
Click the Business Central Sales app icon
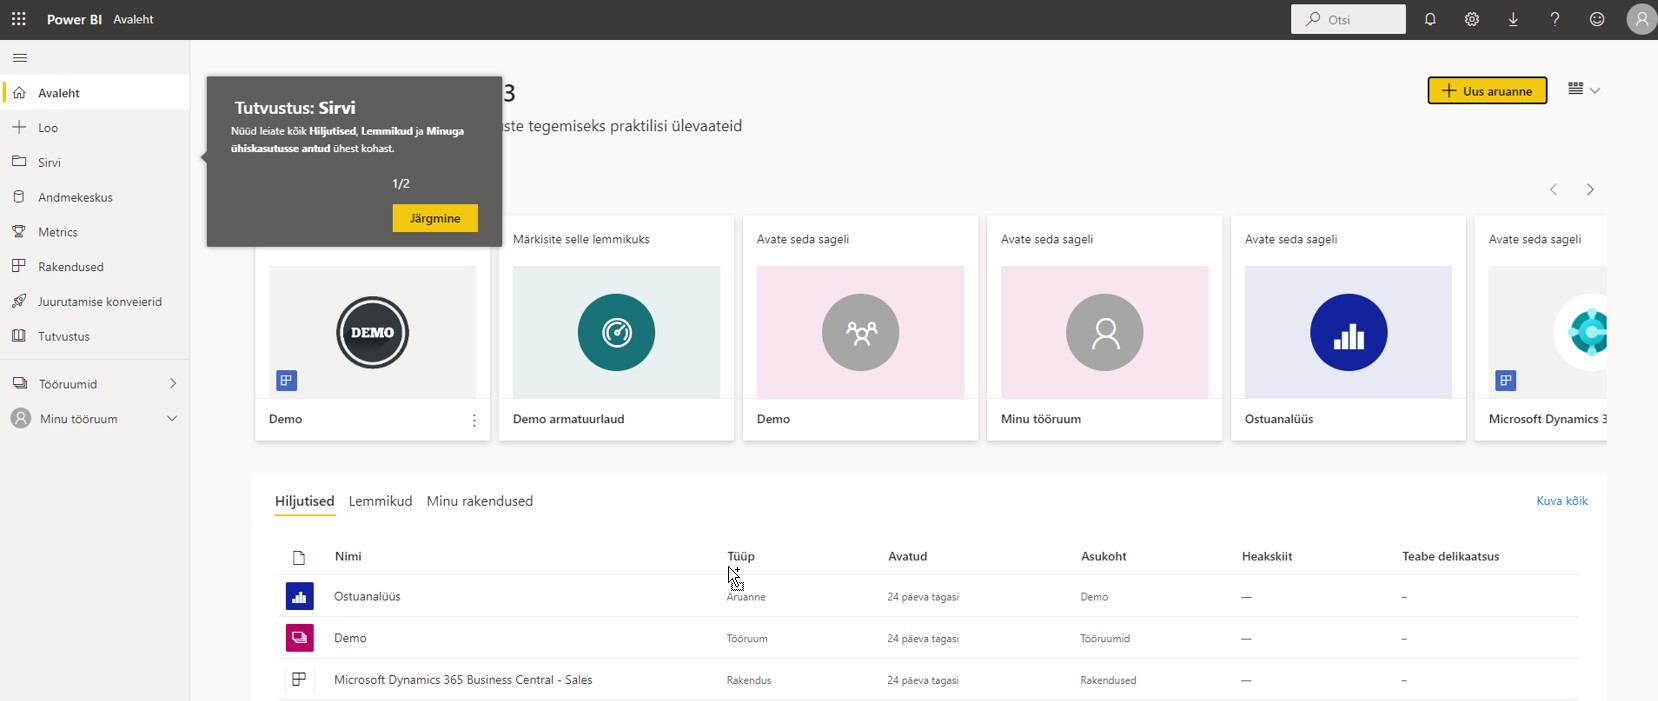click(x=299, y=679)
